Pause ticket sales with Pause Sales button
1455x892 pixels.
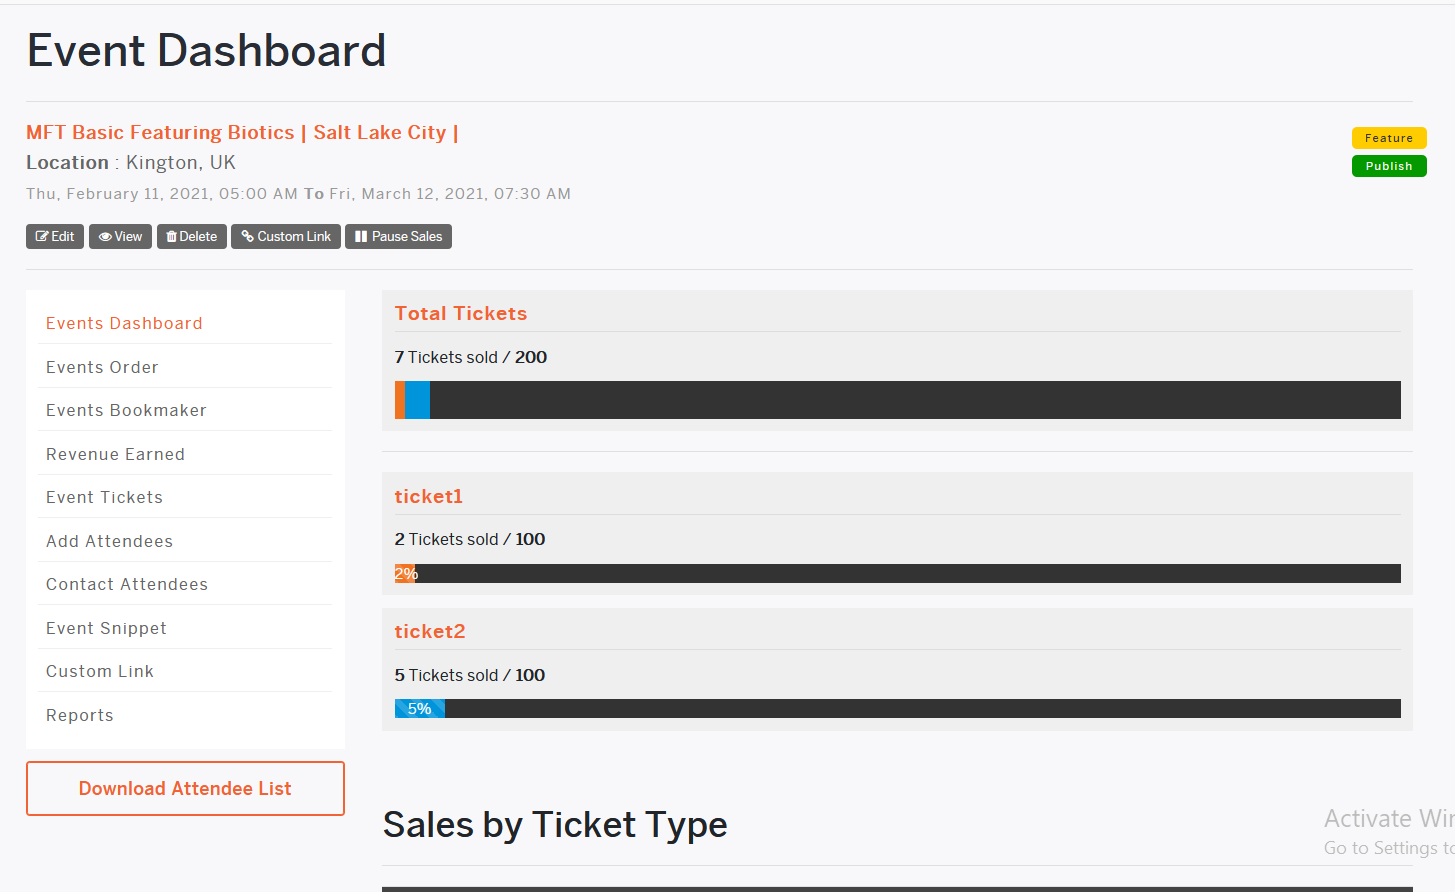(398, 236)
